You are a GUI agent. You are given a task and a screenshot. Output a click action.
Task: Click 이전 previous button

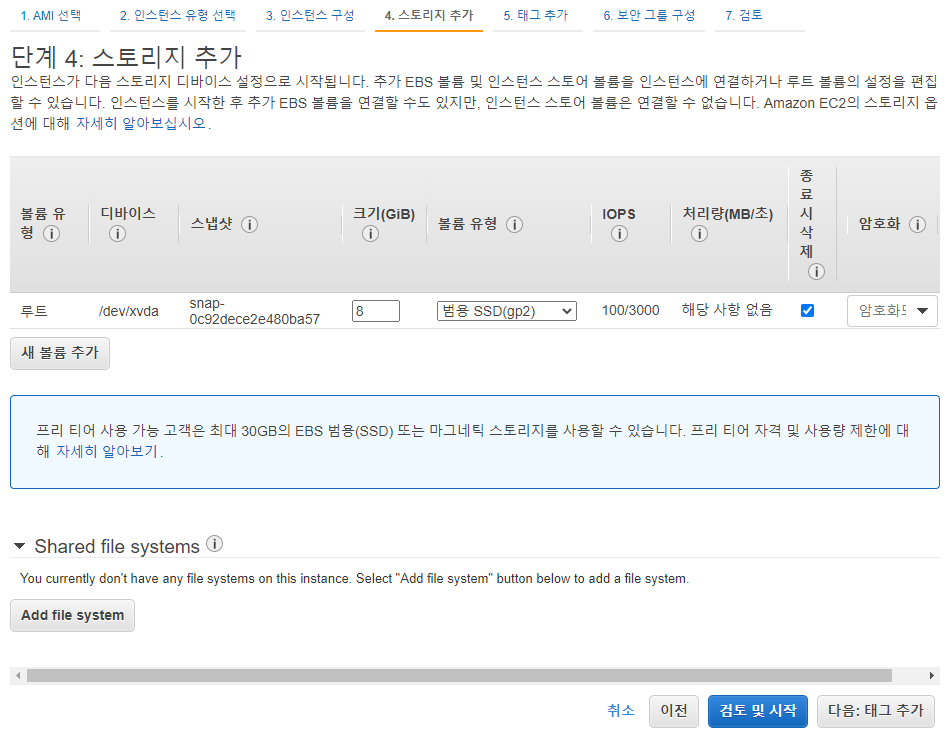(674, 711)
